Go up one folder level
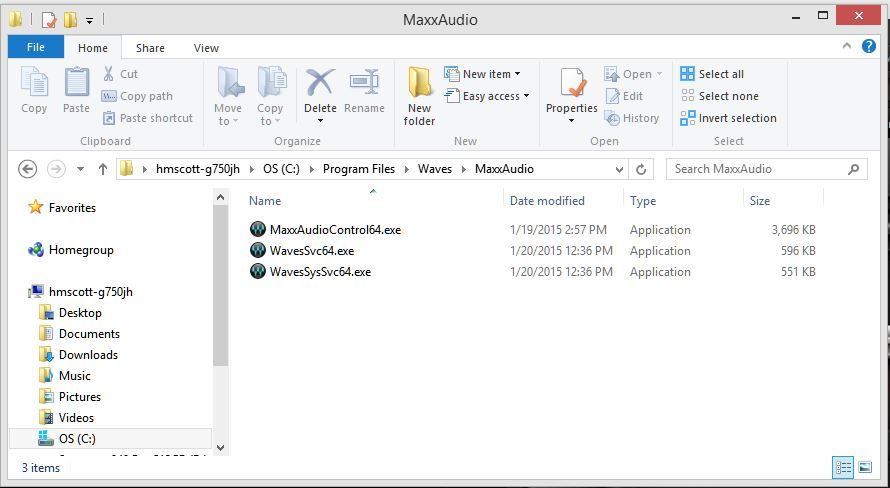 pos(103,169)
